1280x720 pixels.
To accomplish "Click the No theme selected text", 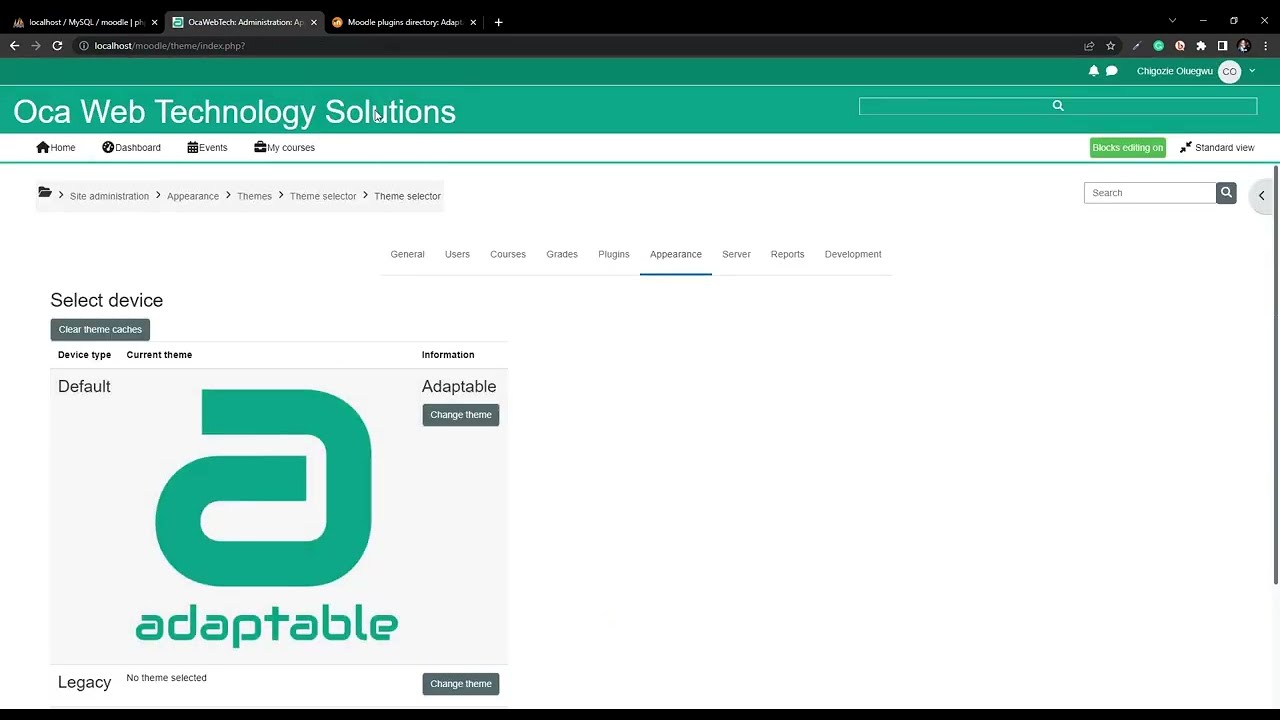I will click(x=166, y=678).
